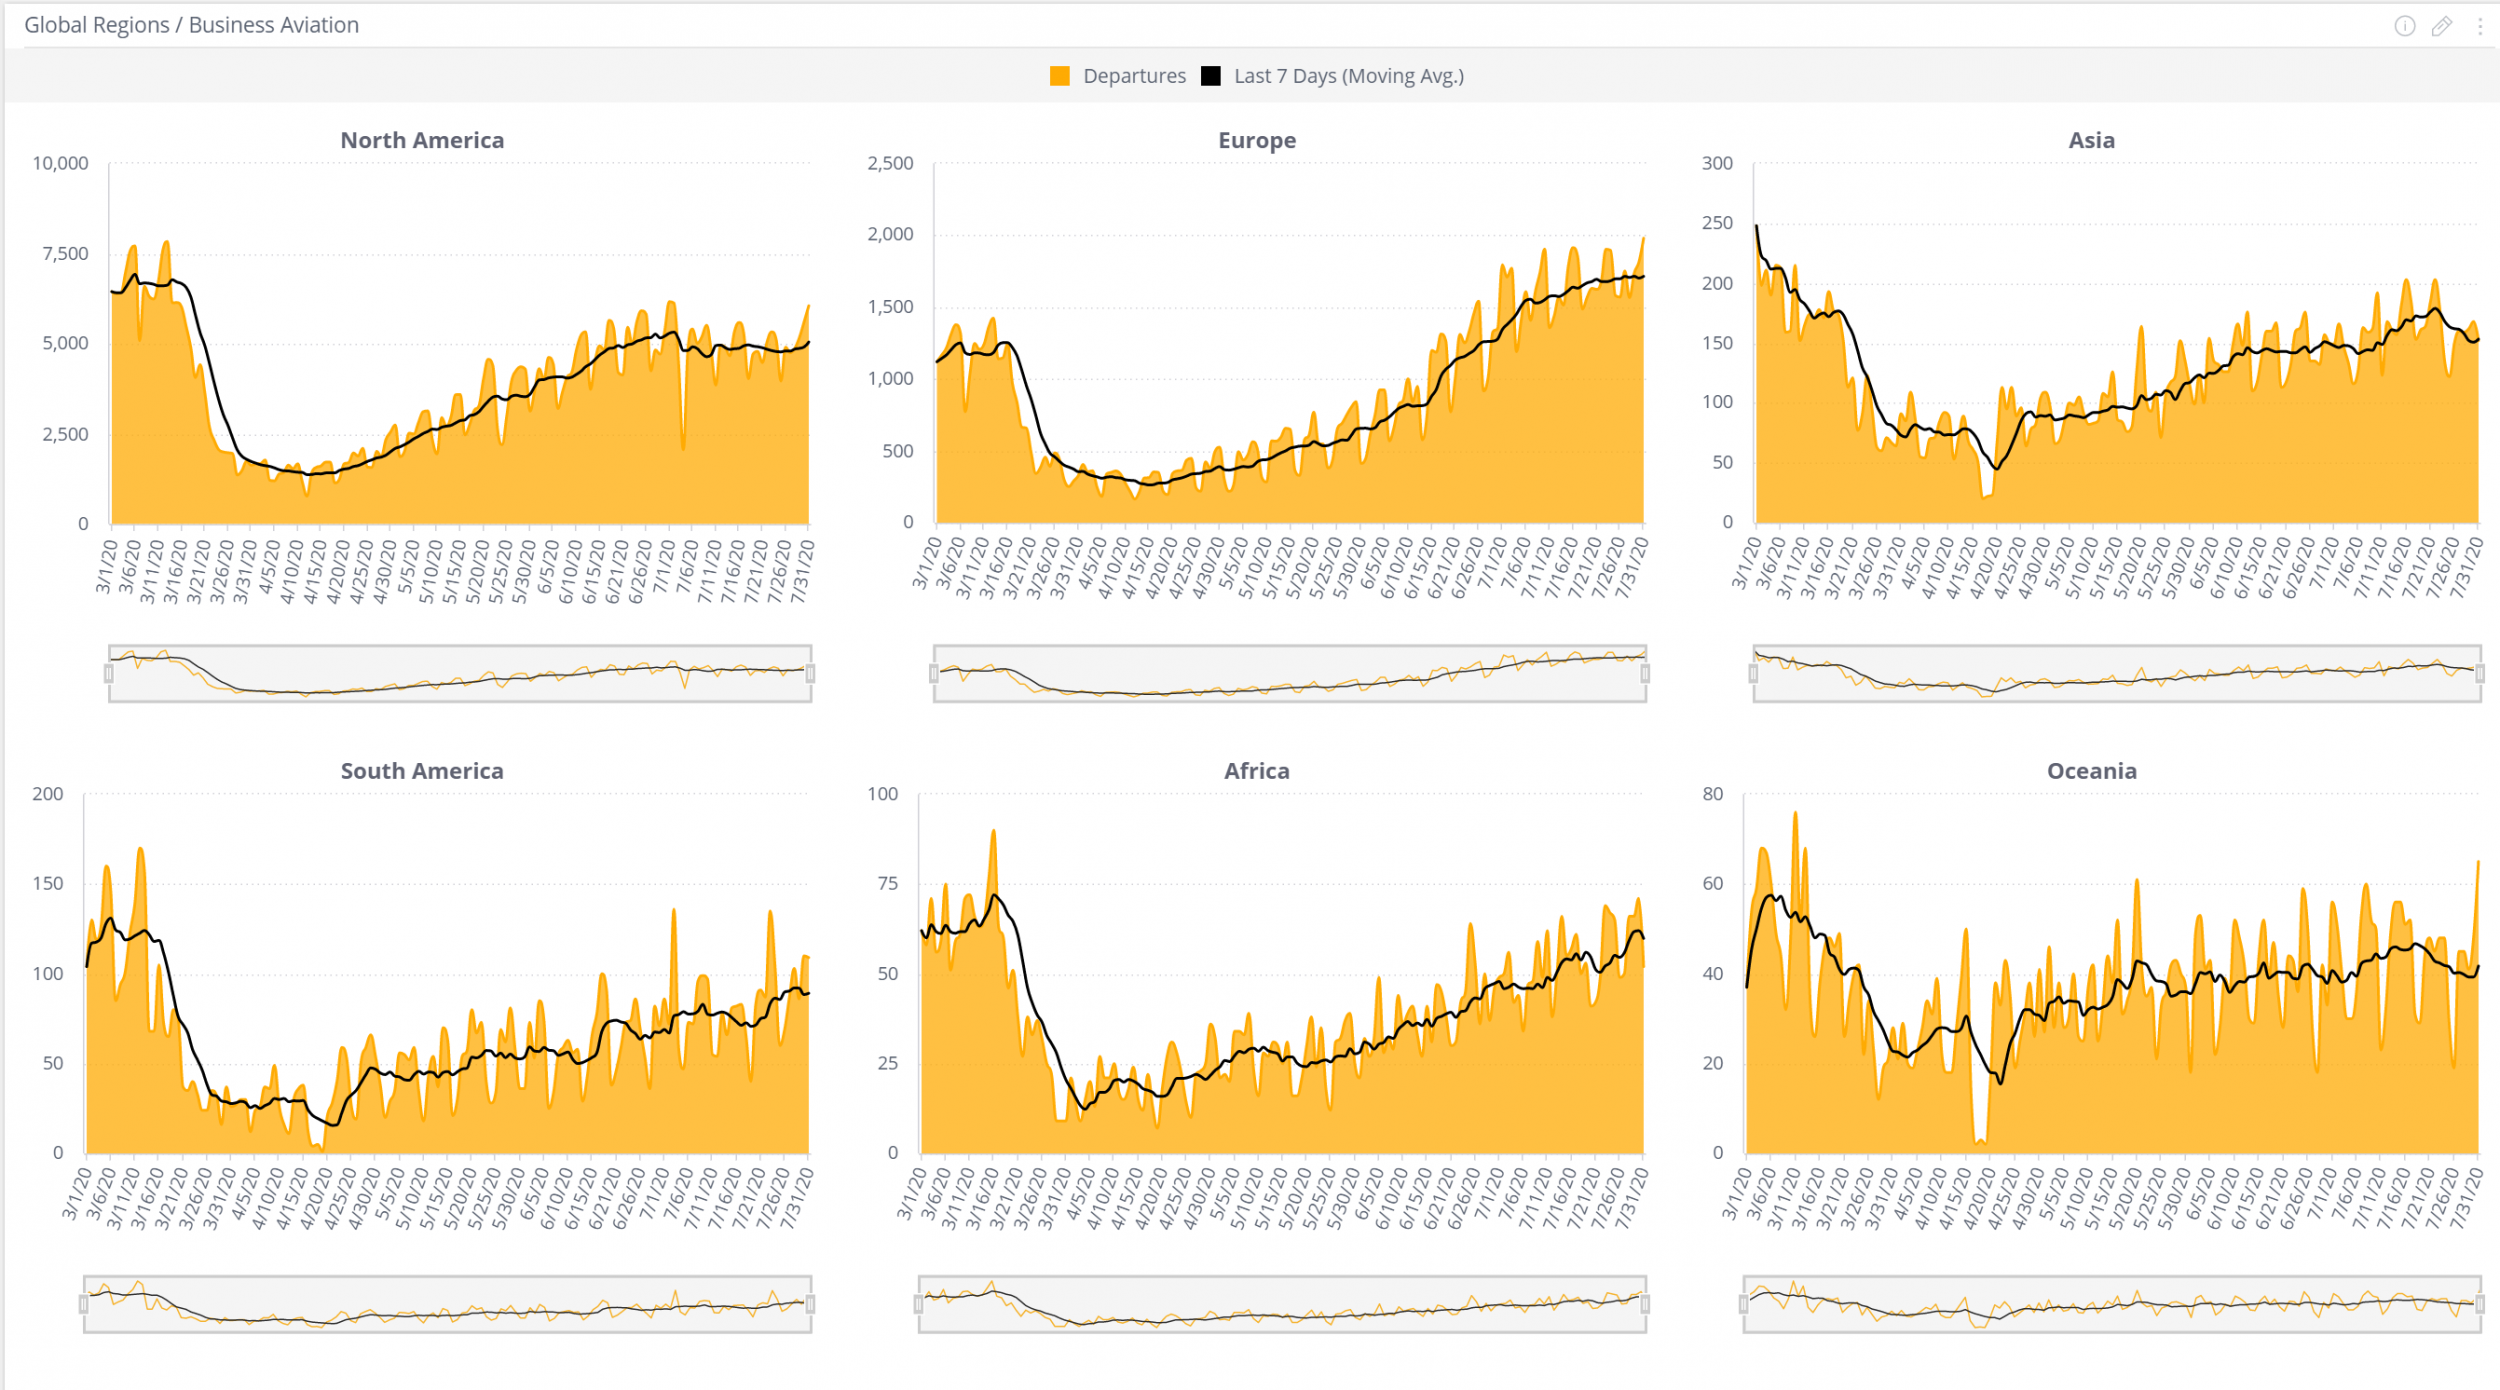Click the 7/31/20 date label under Europe
Image resolution: width=2500 pixels, height=1390 pixels.
coord(1632,567)
